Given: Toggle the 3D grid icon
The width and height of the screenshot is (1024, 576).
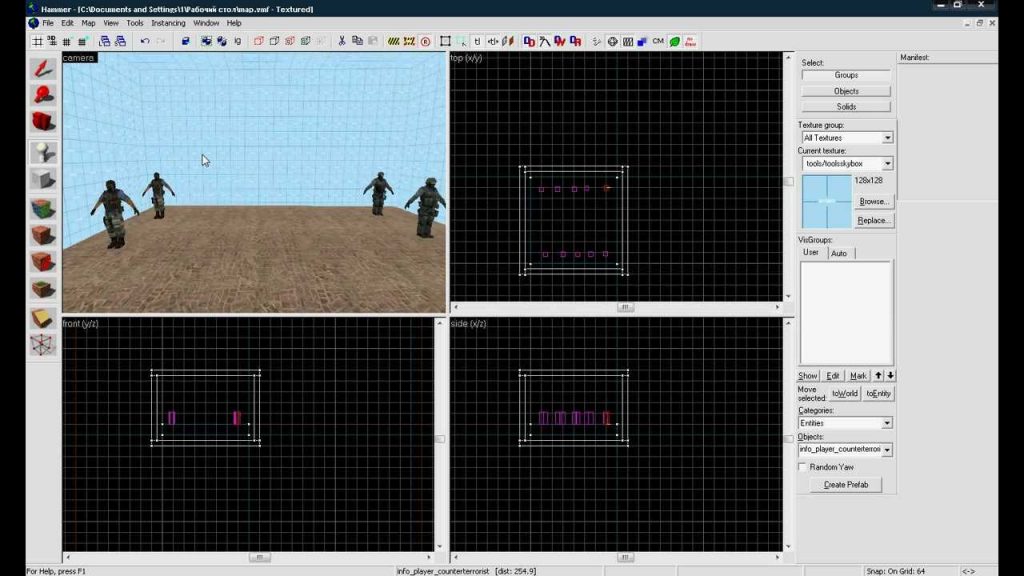Looking at the screenshot, I should point(52,41).
